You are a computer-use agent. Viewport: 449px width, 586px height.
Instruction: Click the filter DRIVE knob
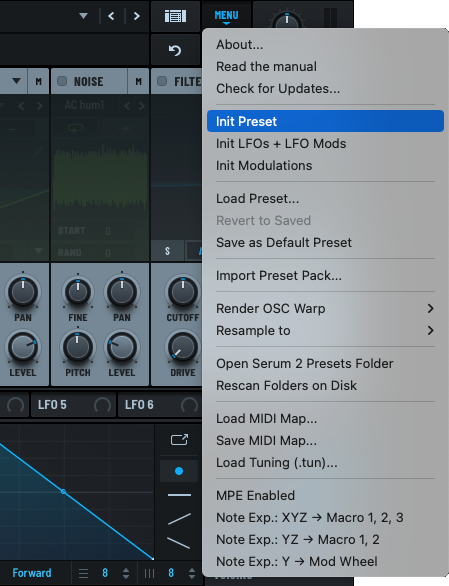tap(183, 347)
